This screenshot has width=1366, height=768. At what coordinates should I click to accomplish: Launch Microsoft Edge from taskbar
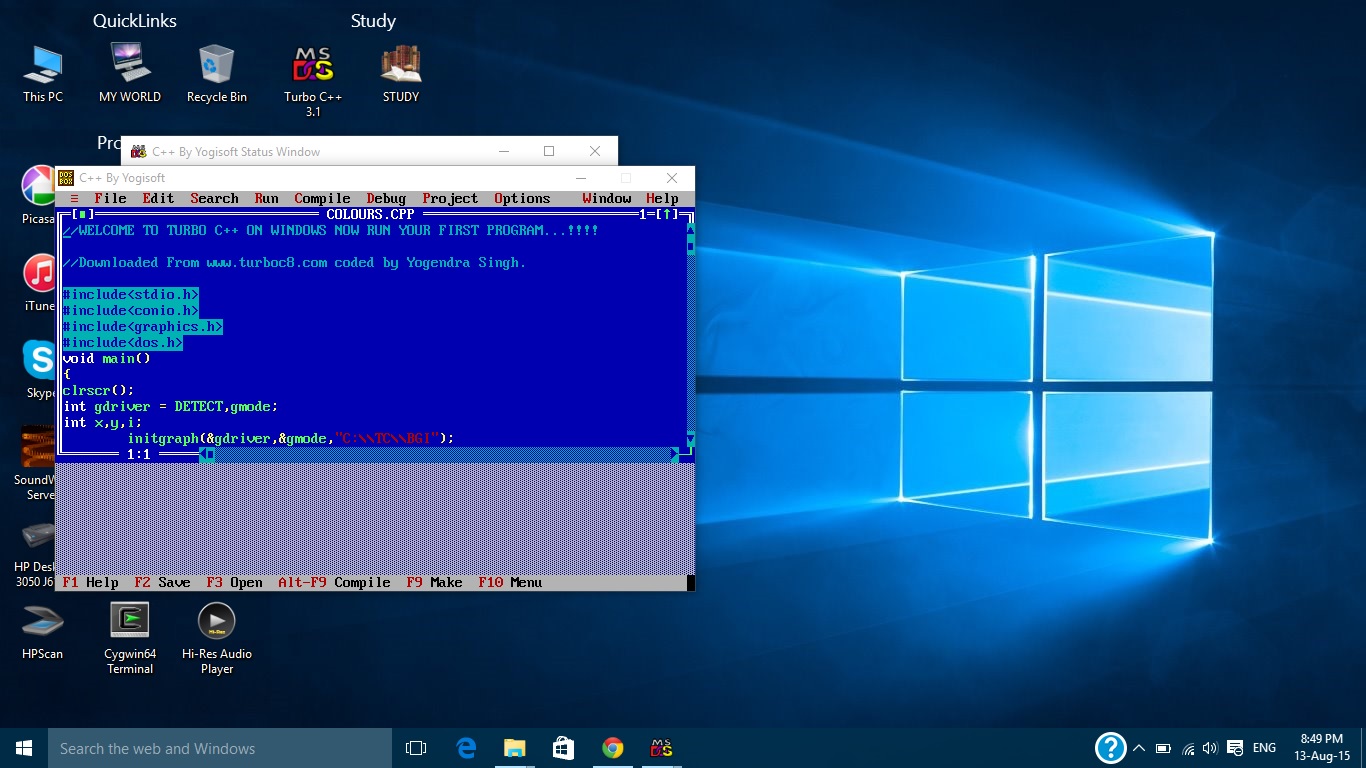pos(466,748)
